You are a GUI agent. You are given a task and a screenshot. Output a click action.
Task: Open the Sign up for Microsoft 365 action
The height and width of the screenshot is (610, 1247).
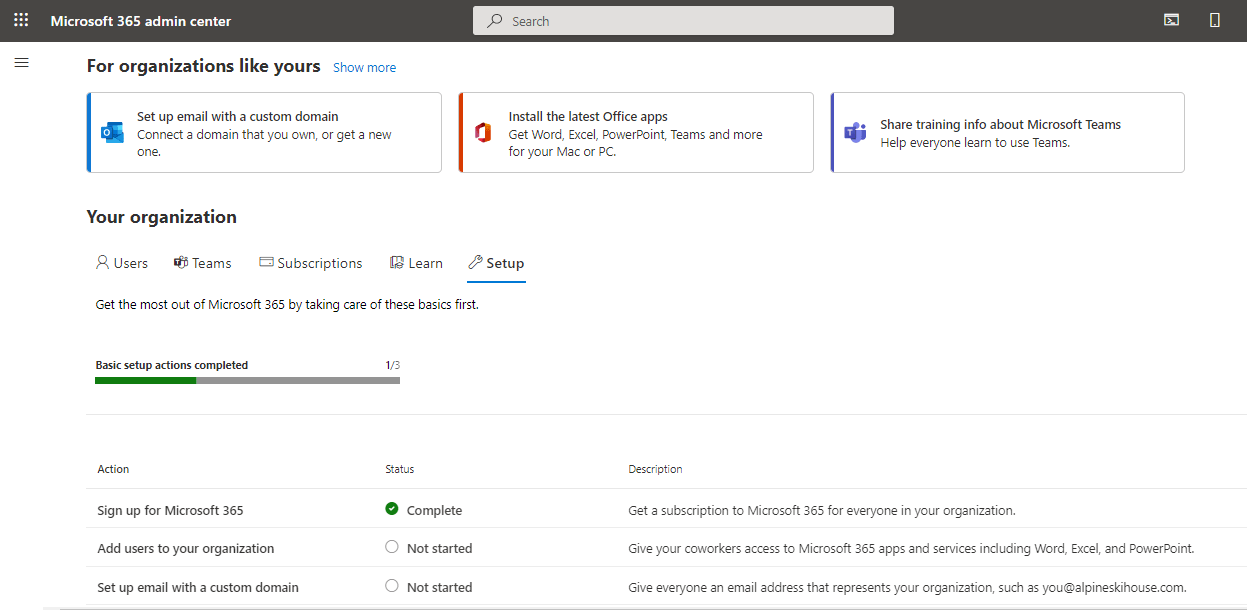tap(170, 510)
